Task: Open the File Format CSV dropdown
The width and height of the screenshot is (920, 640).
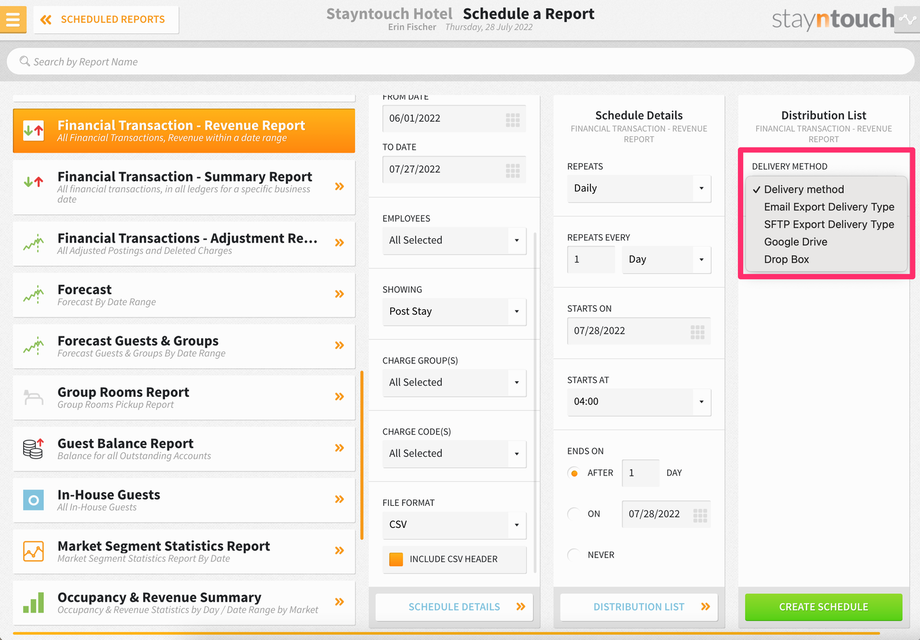Action: click(x=454, y=524)
